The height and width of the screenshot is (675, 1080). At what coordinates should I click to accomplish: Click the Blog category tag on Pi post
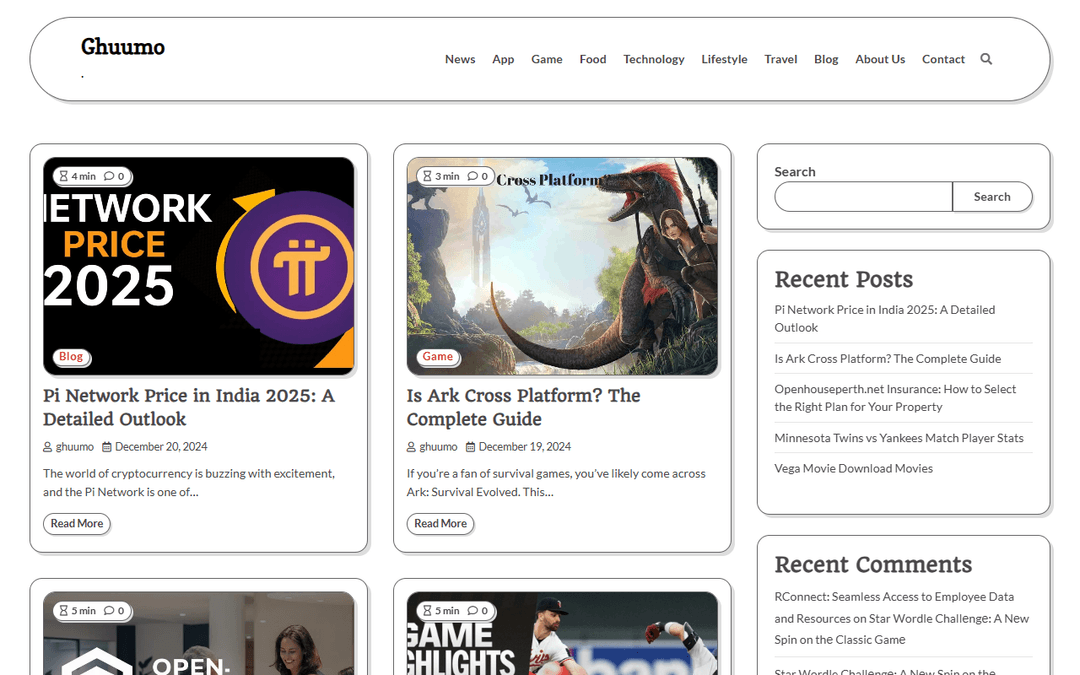pos(71,356)
